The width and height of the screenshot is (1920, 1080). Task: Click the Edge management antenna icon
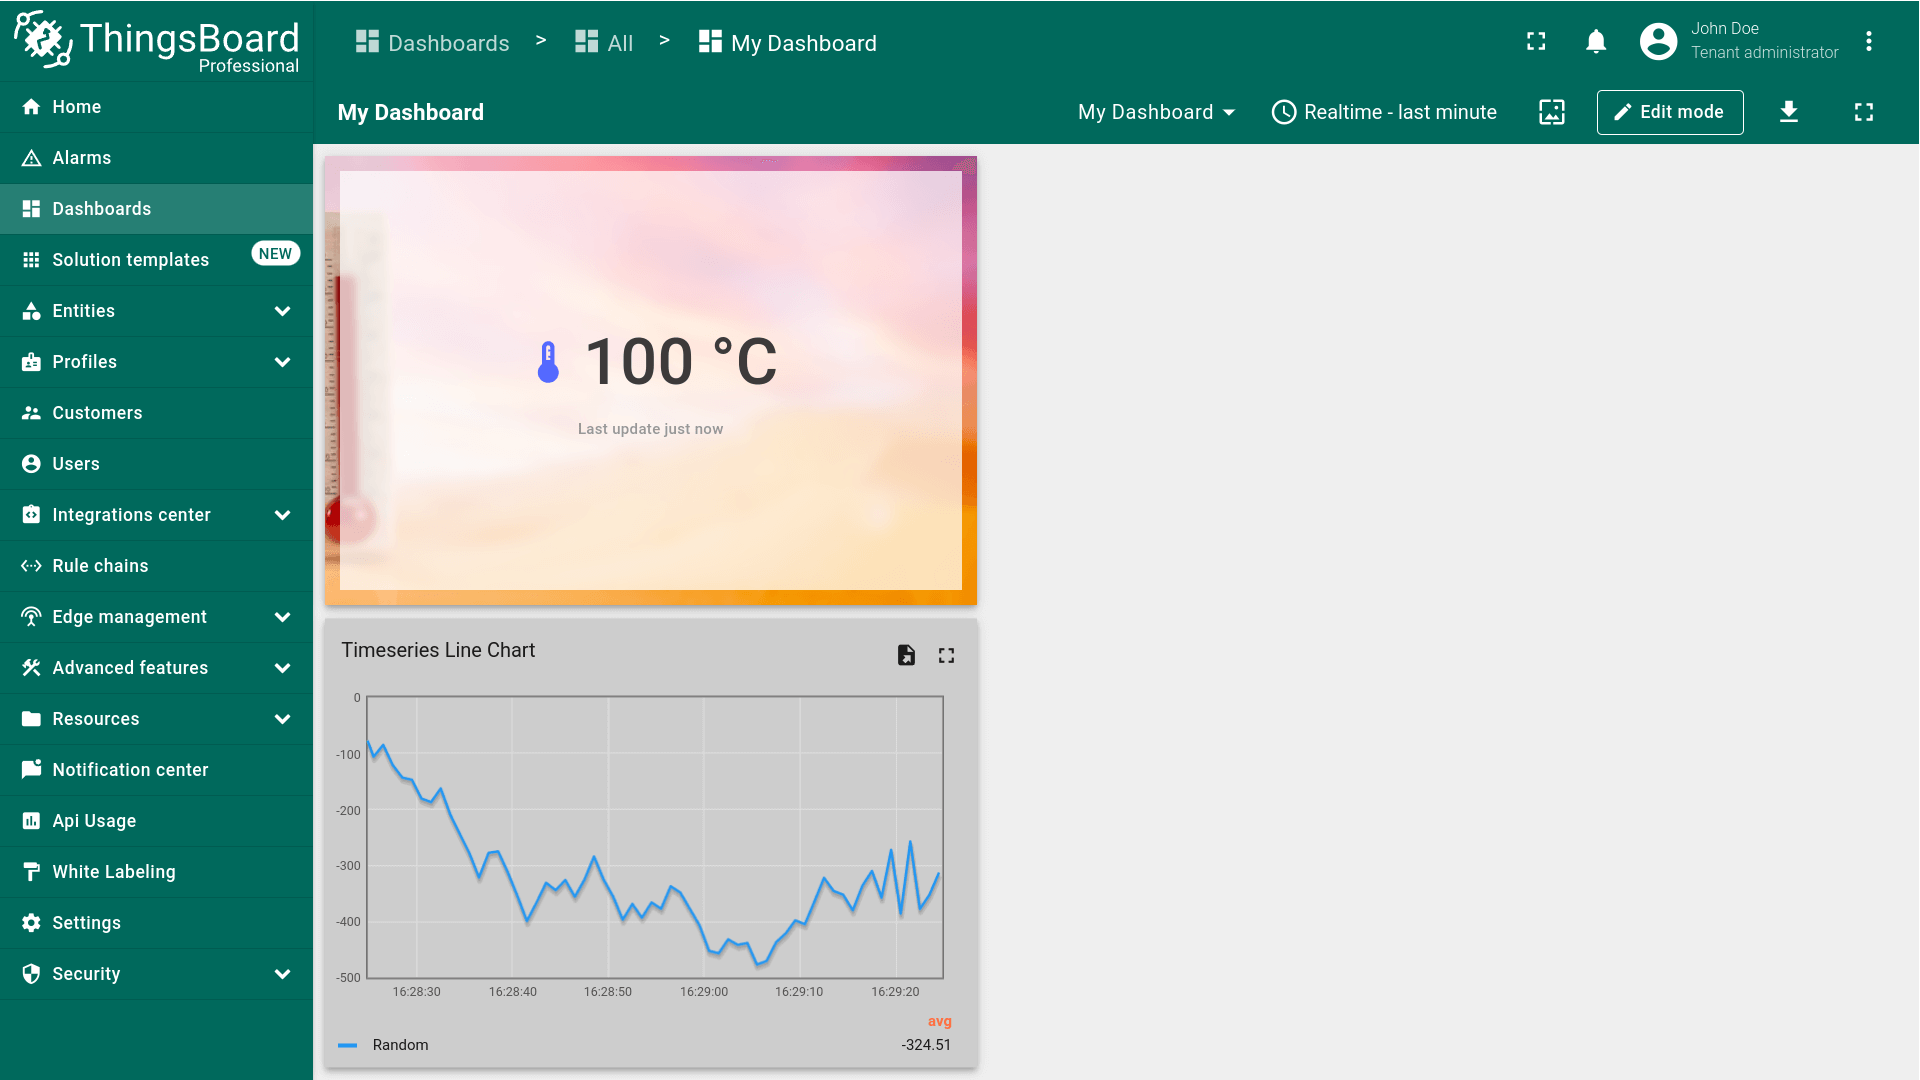pyautogui.click(x=31, y=617)
